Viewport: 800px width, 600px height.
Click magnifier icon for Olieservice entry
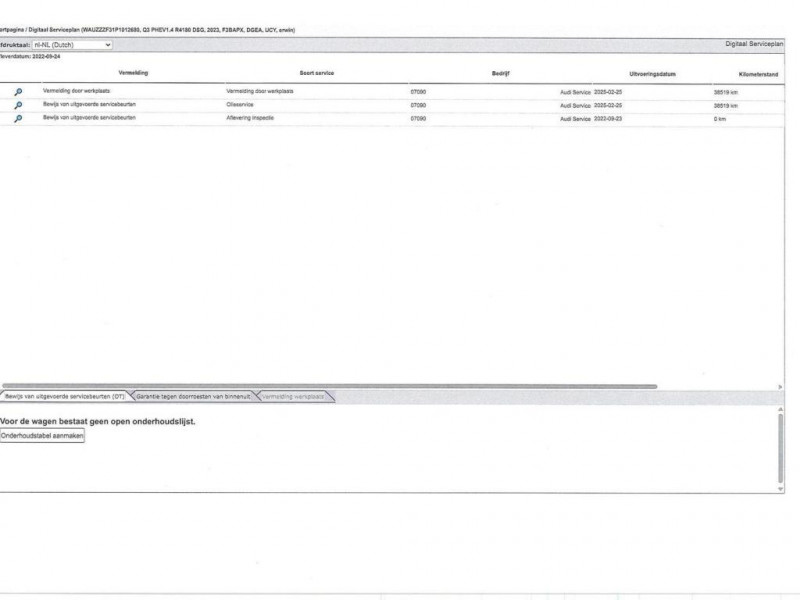18,105
